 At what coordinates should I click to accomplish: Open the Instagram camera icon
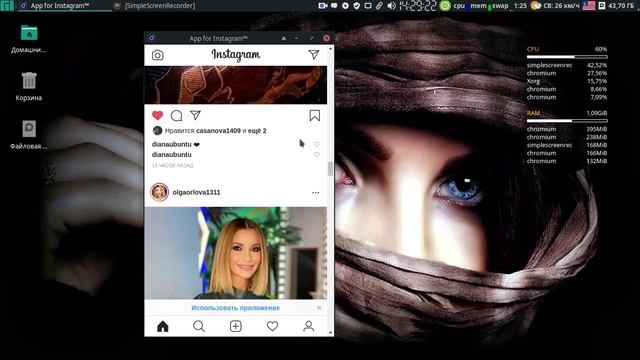point(158,55)
